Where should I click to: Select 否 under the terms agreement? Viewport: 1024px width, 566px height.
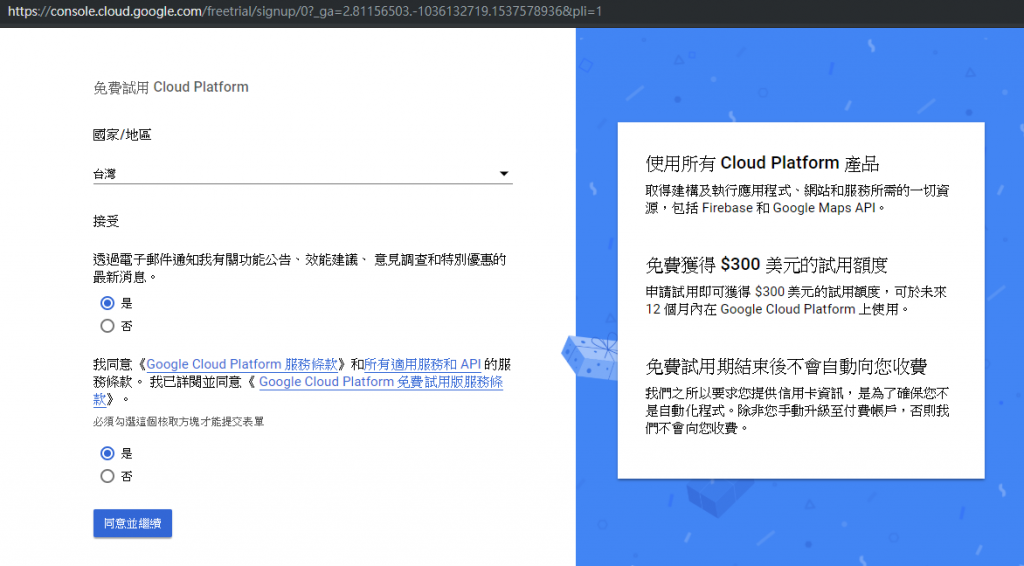point(107,476)
